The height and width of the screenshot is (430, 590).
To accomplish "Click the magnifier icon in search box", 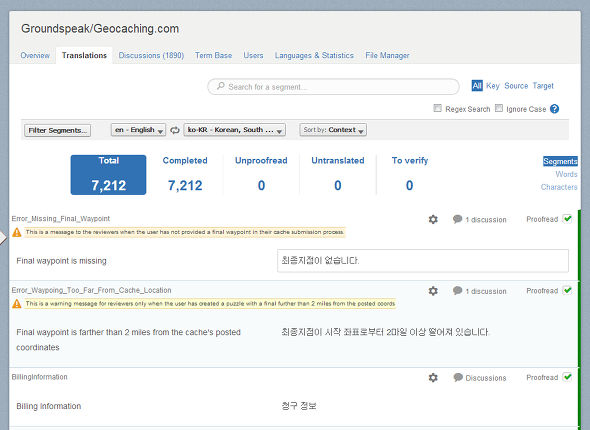I will 220,86.
